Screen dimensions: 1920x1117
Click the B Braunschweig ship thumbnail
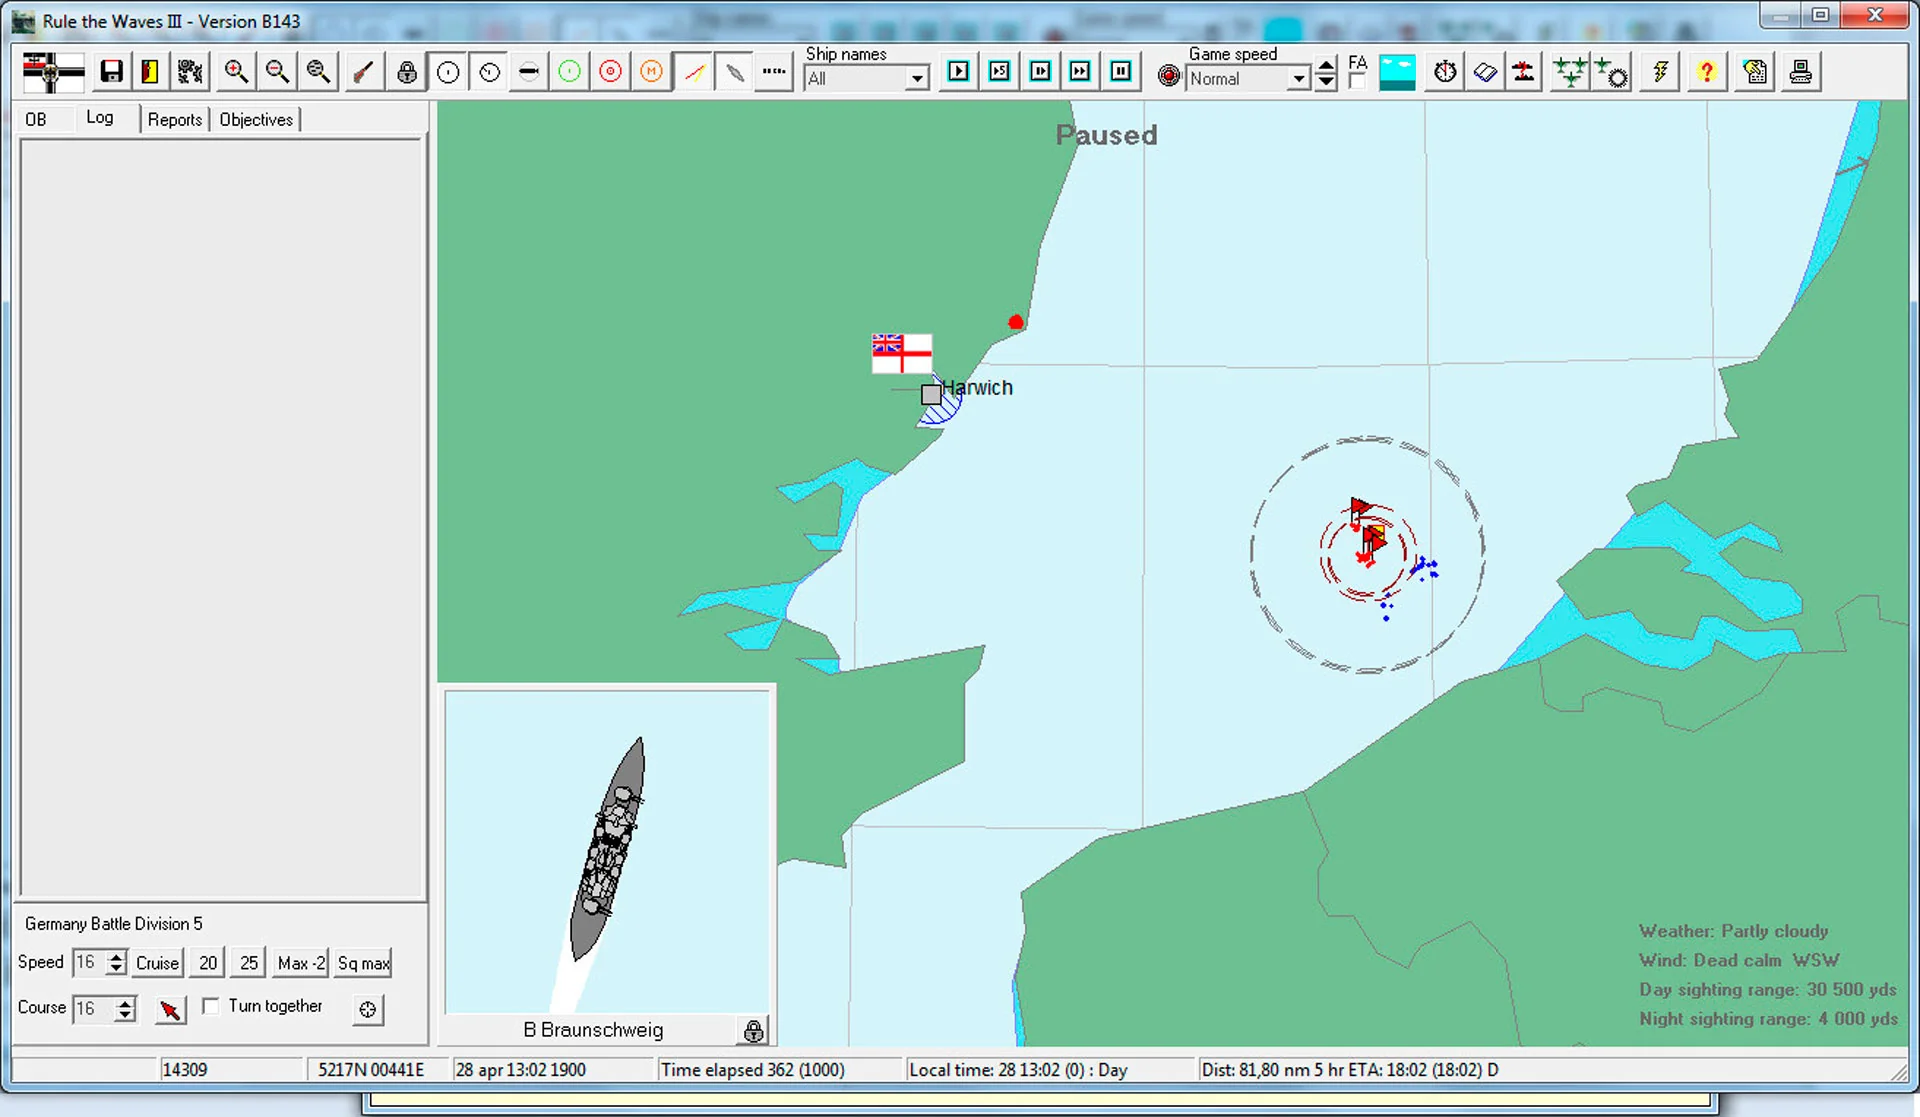pyautogui.click(x=607, y=852)
